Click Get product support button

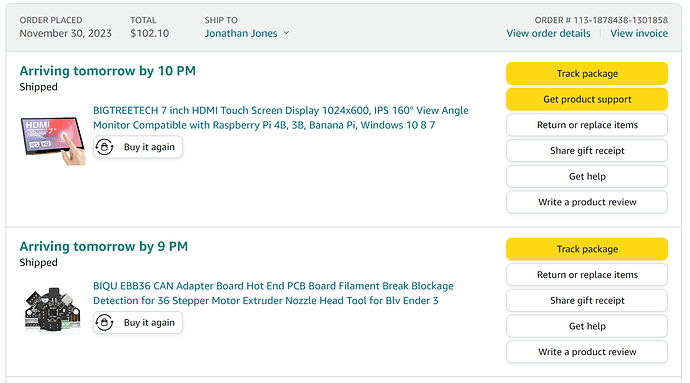(587, 99)
